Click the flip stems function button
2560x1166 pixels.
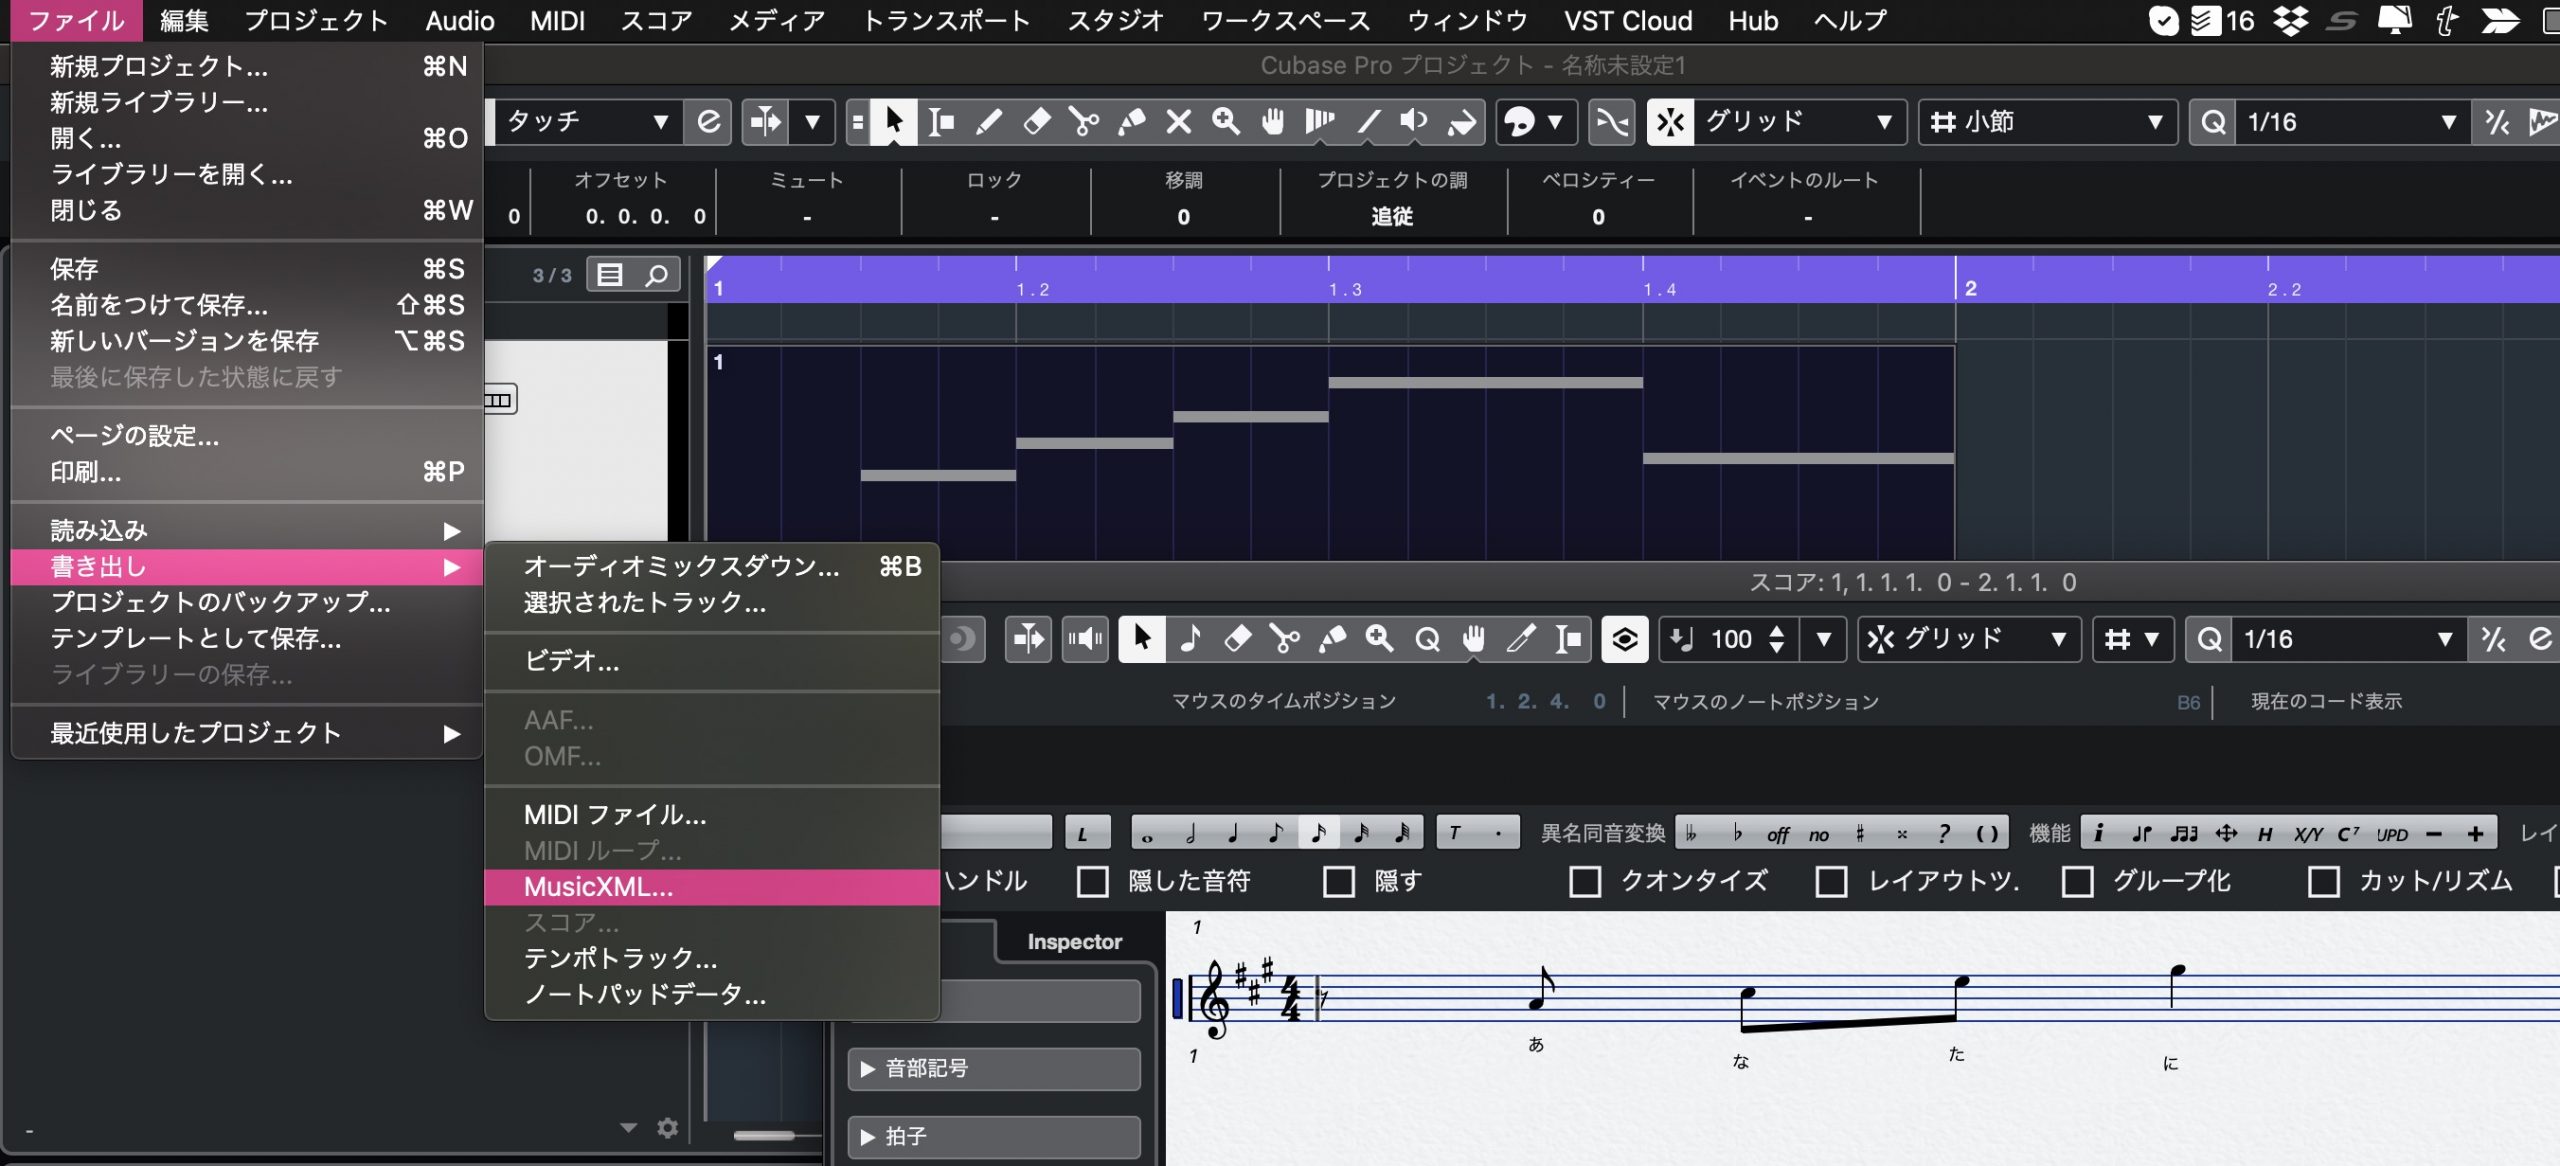click(2141, 833)
